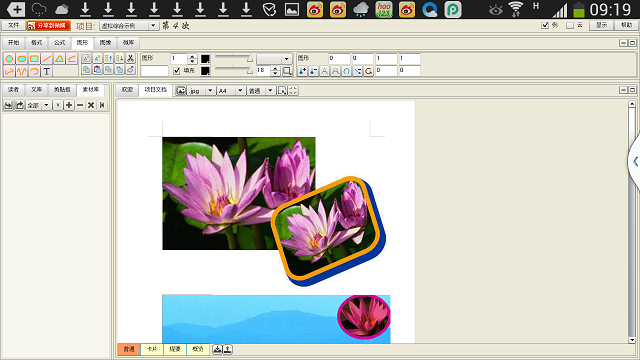Click the rotated lotus image with orange border
The height and width of the screenshot is (360, 640).
pos(329,231)
